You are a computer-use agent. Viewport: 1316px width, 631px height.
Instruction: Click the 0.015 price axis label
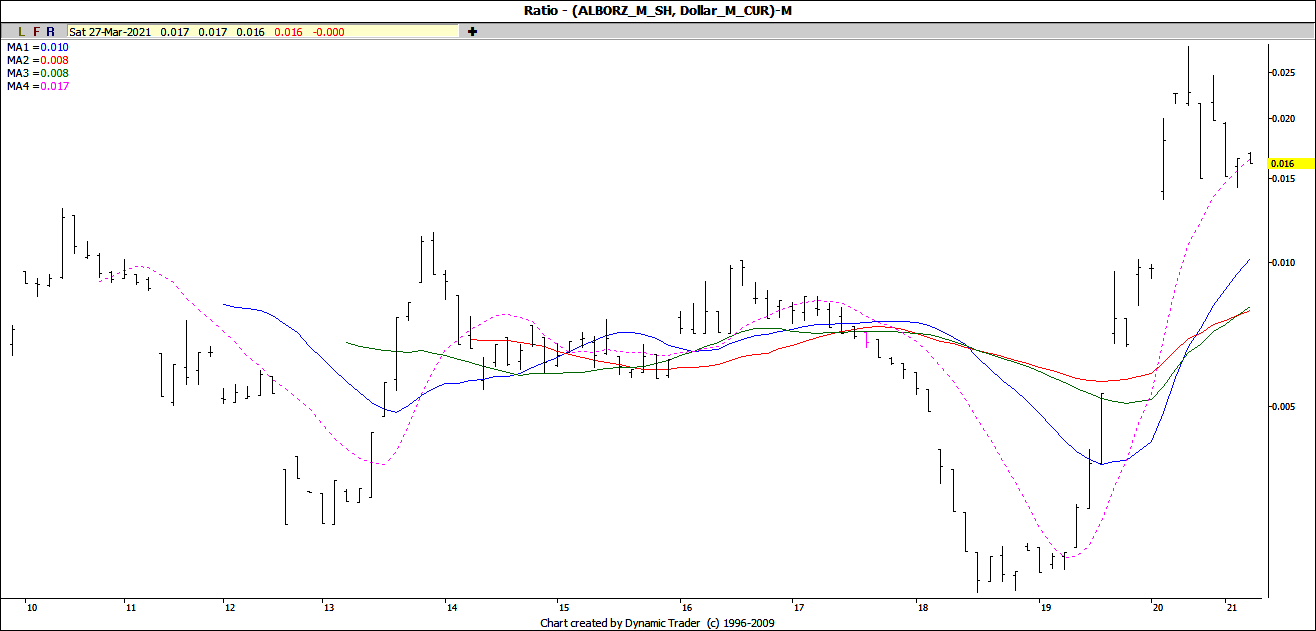click(x=1283, y=178)
